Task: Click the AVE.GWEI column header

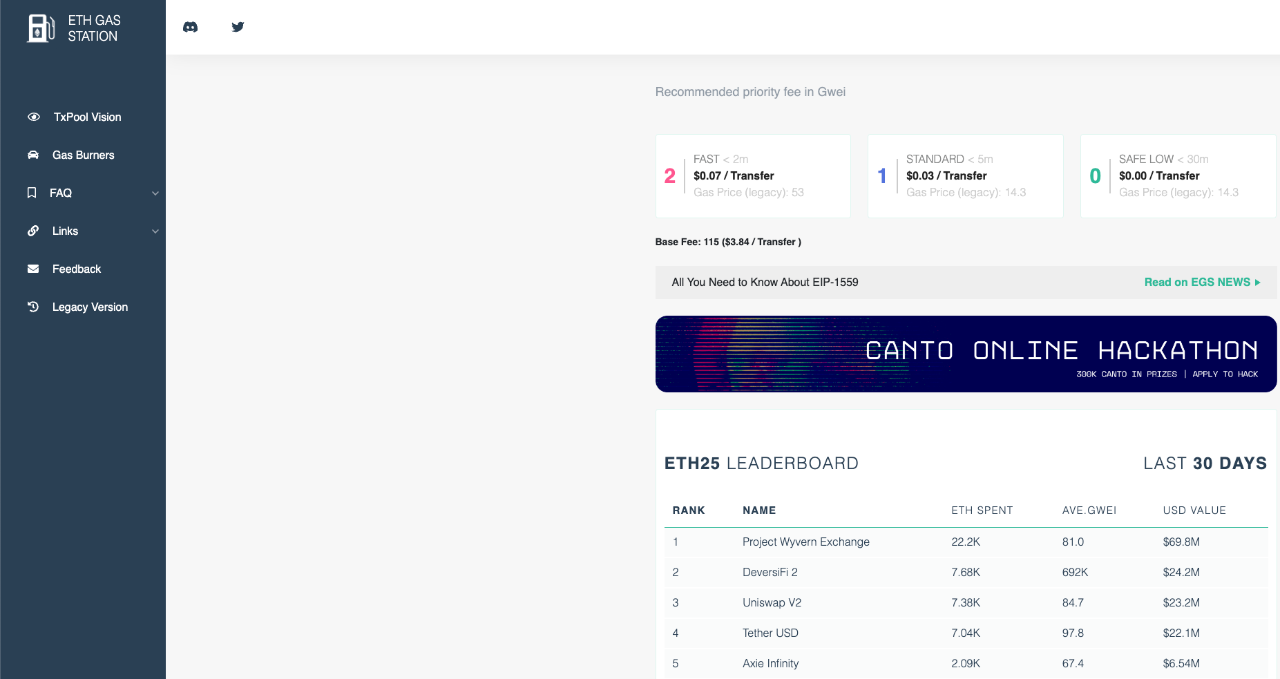Action: tap(1089, 510)
